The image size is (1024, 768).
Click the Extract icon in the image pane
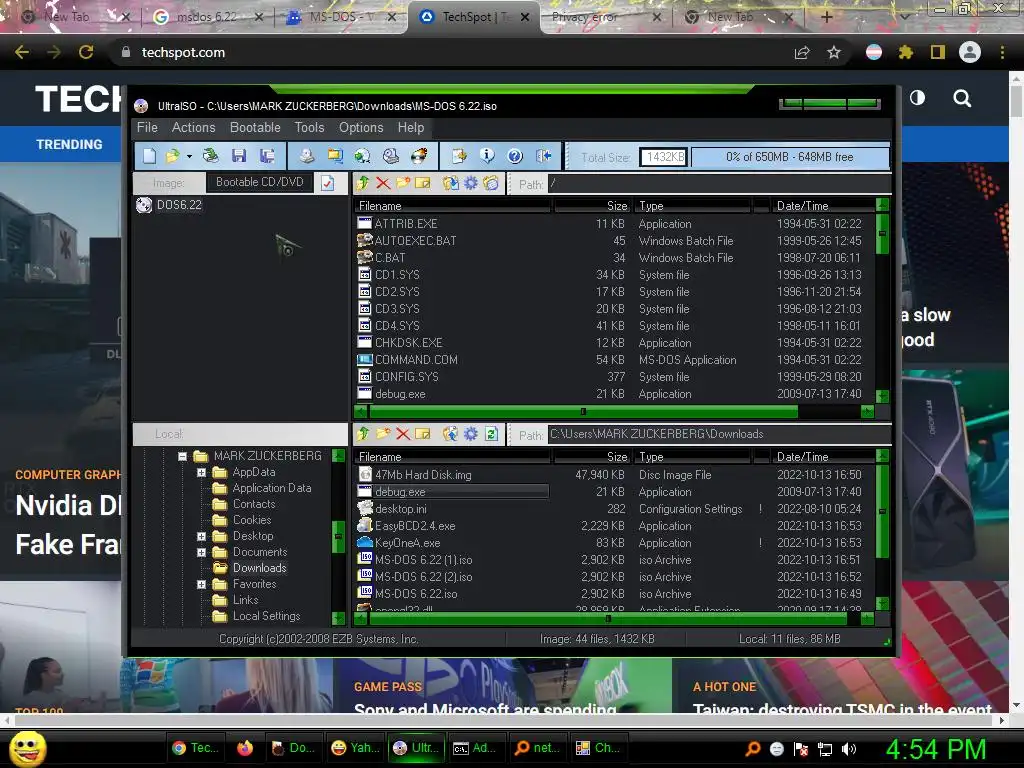pos(451,184)
